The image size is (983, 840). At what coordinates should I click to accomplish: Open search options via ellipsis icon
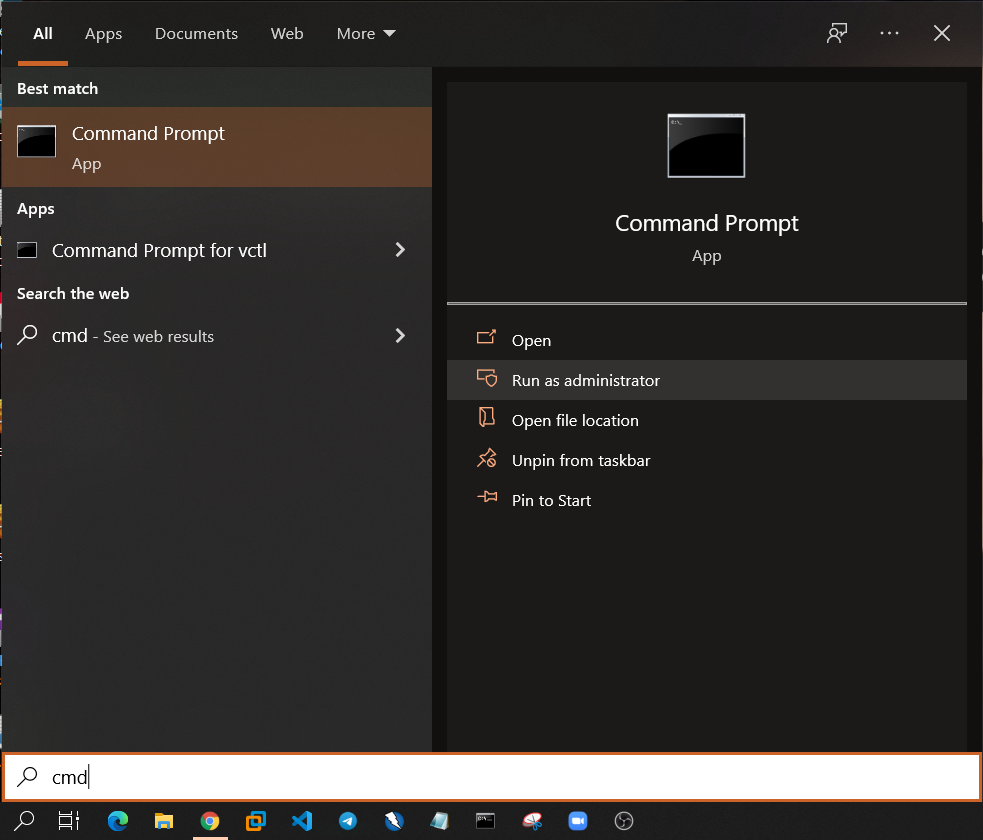889,32
